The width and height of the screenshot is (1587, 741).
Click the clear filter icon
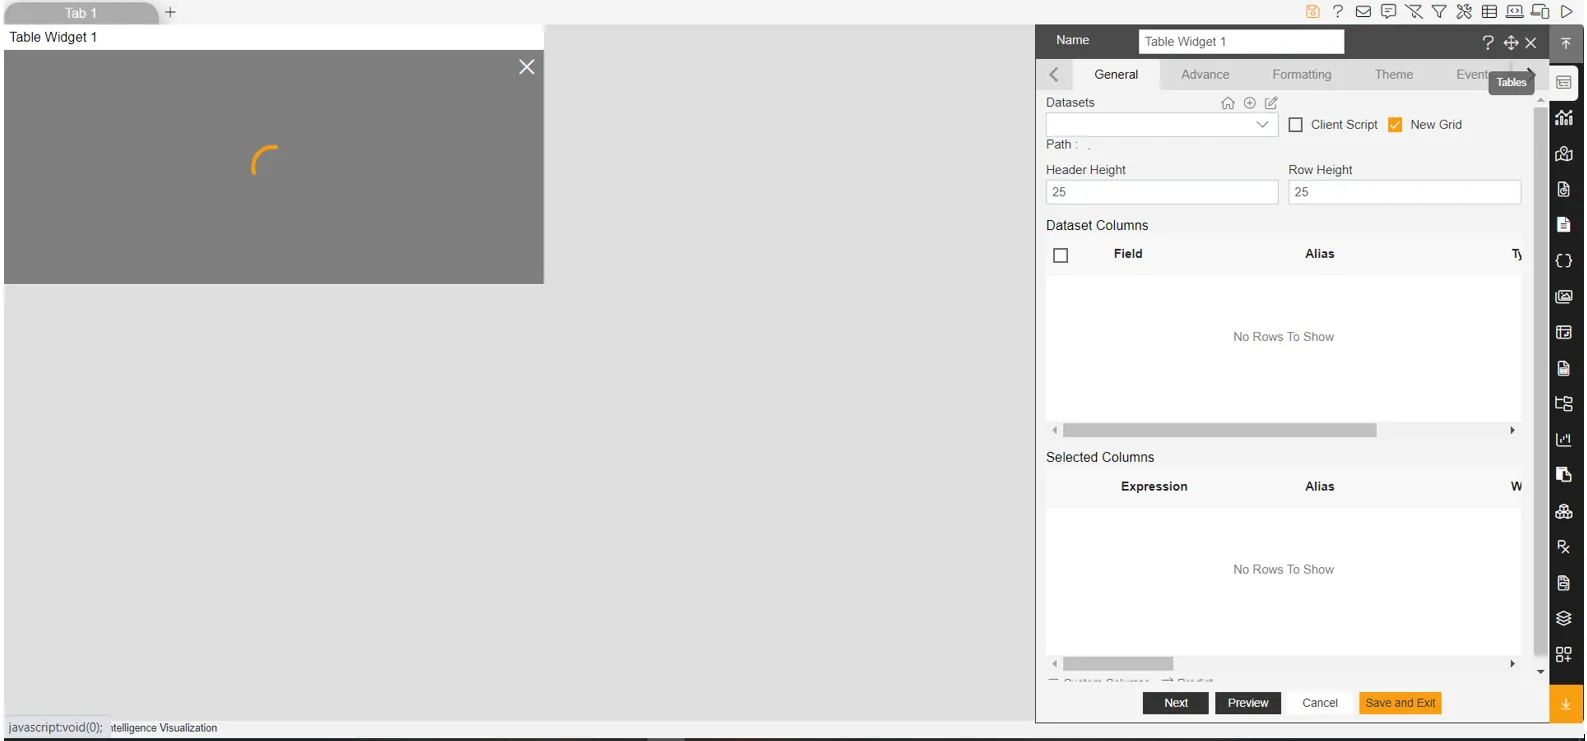coord(1414,12)
